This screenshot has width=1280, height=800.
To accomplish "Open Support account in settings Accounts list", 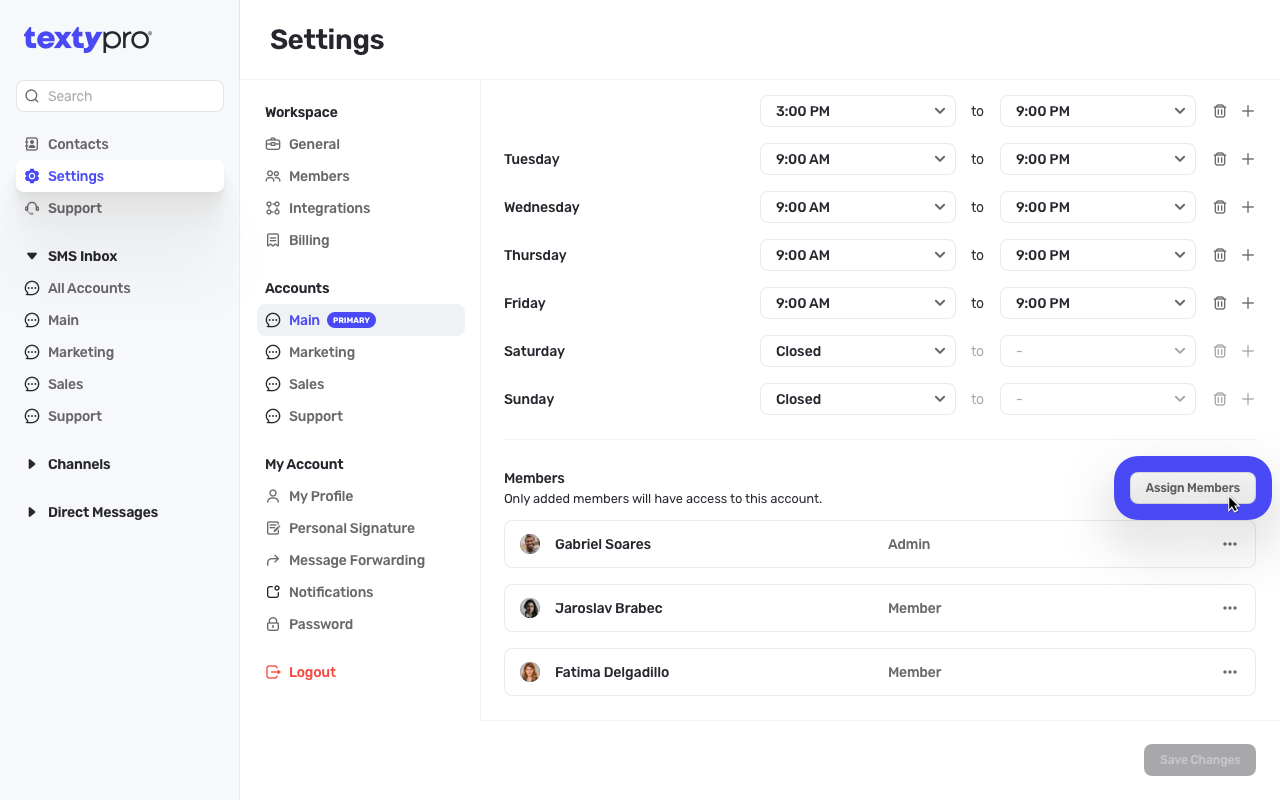I will (x=316, y=416).
